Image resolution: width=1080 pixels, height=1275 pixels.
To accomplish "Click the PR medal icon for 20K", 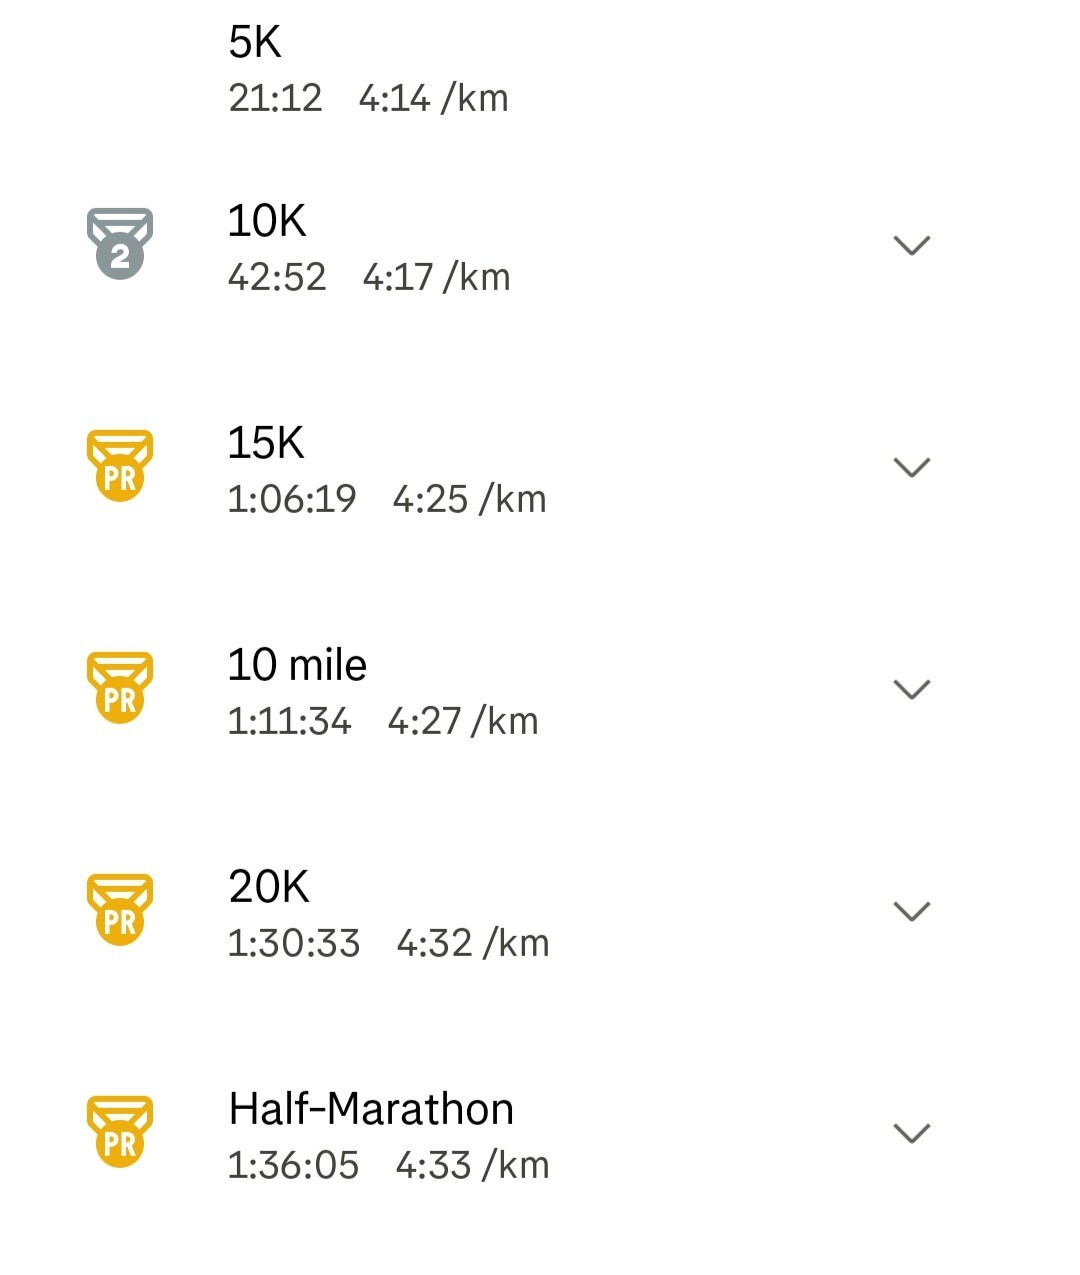I will [x=120, y=909].
